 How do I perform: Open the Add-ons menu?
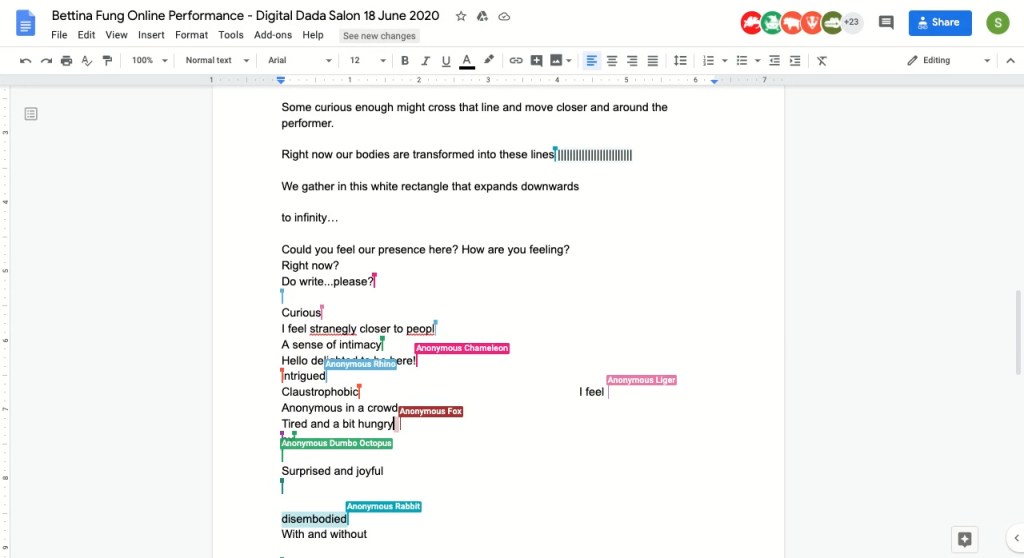[x=272, y=35]
